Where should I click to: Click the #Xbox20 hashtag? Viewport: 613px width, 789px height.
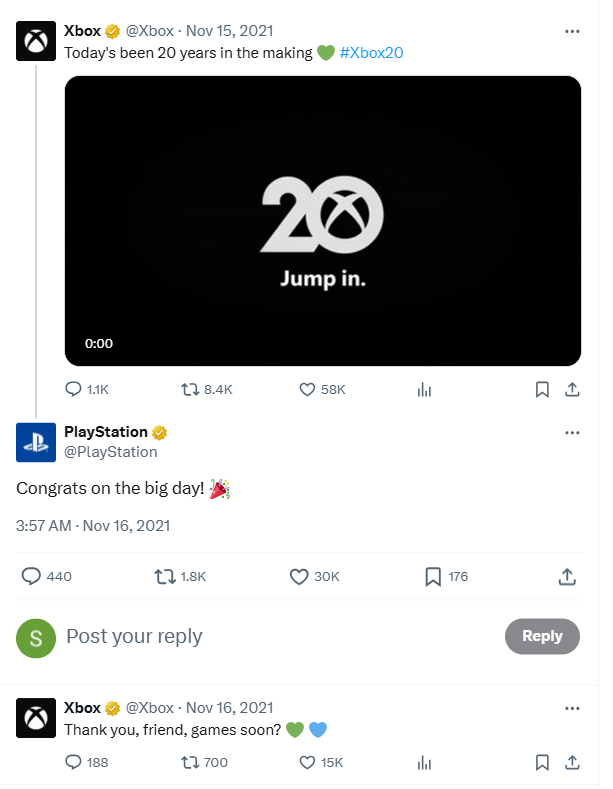371,52
